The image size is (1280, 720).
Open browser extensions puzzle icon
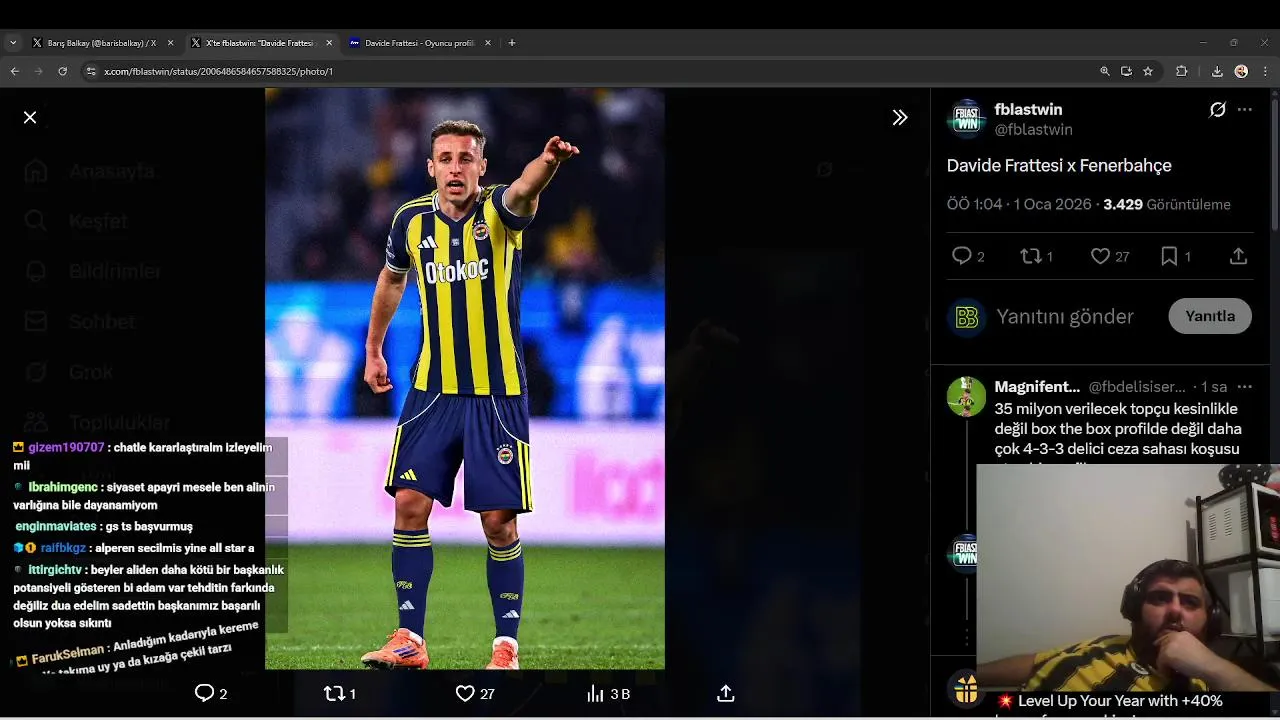pyautogui.click(x=1182, y=71)
